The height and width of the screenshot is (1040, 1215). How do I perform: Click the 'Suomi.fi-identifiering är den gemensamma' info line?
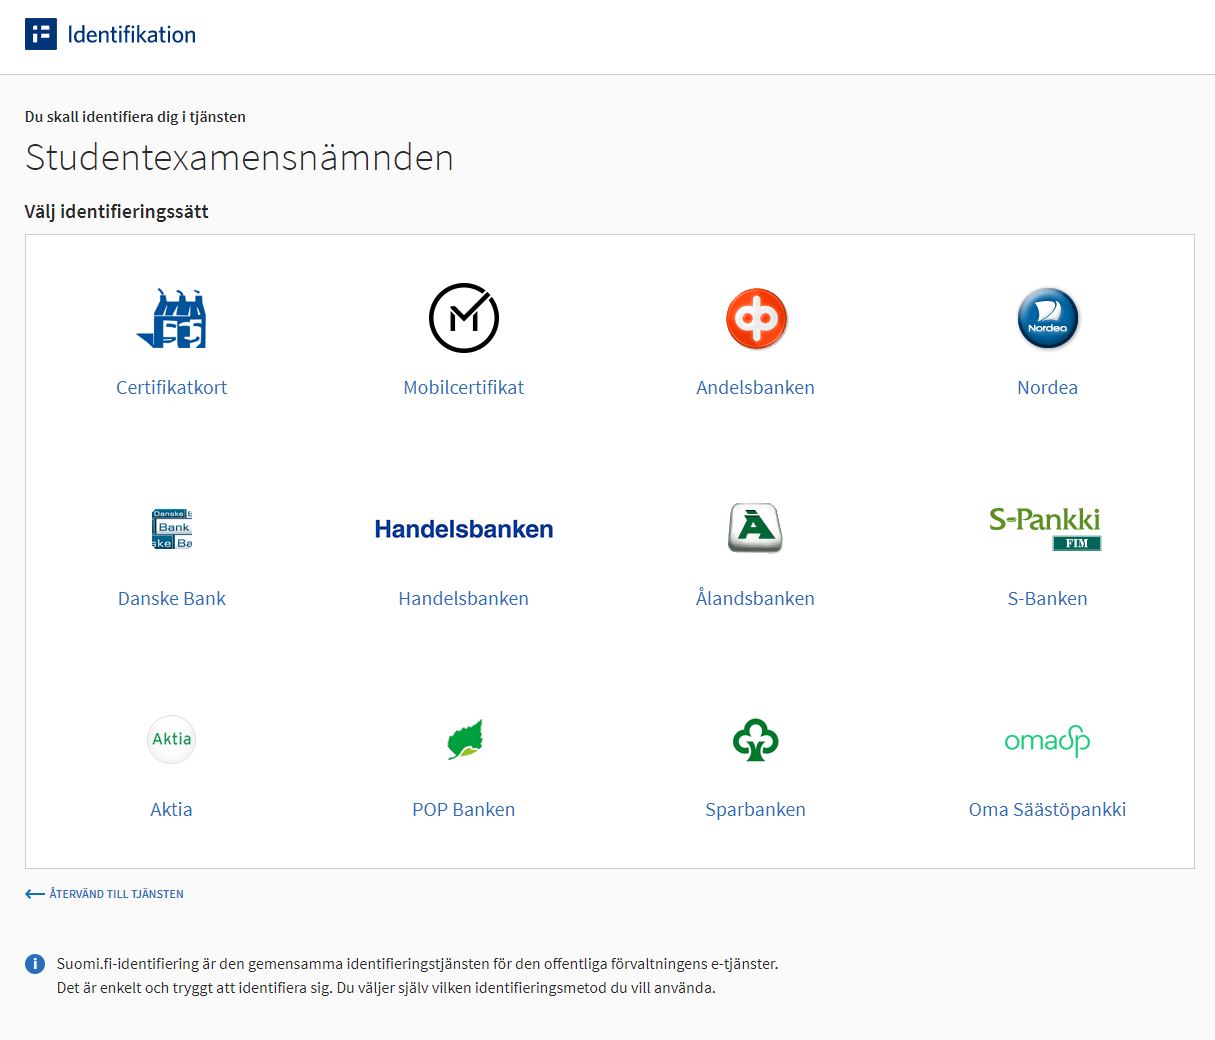pyautogui.click(x=417, y=964)
